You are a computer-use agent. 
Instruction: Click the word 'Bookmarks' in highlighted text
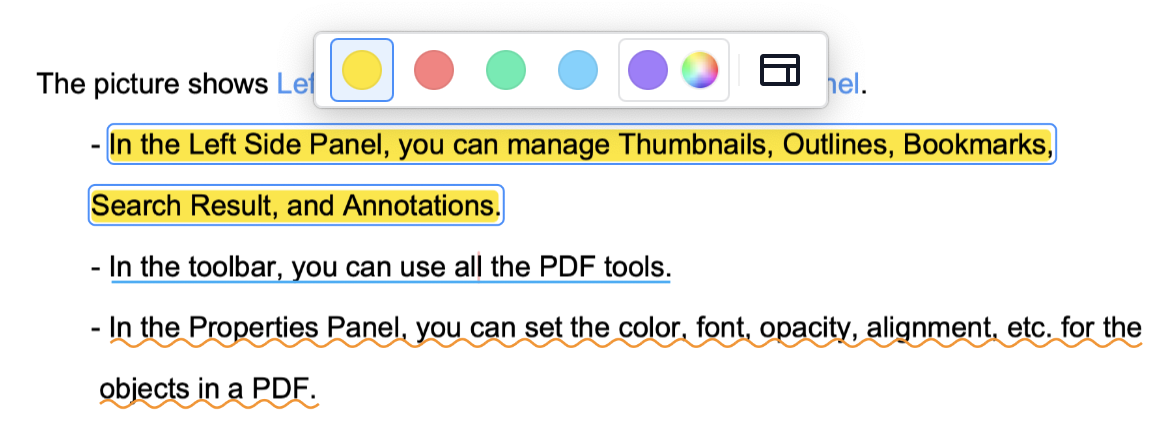pos(976,146)
